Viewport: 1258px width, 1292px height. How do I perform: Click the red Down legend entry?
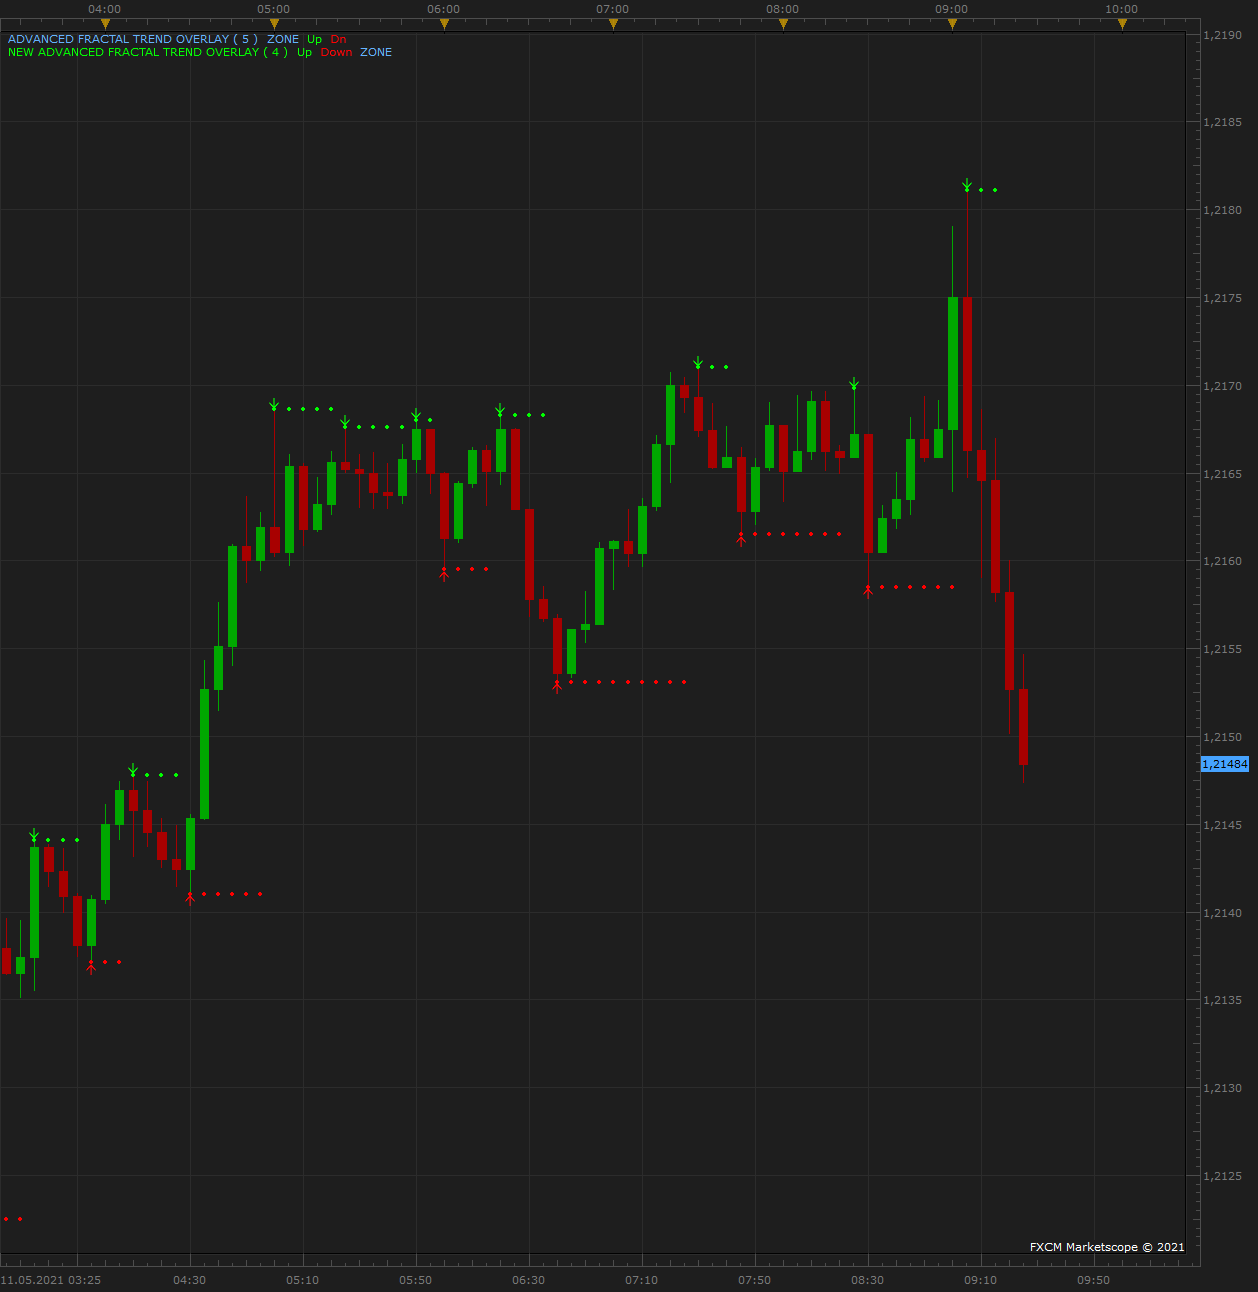[336, 52]
